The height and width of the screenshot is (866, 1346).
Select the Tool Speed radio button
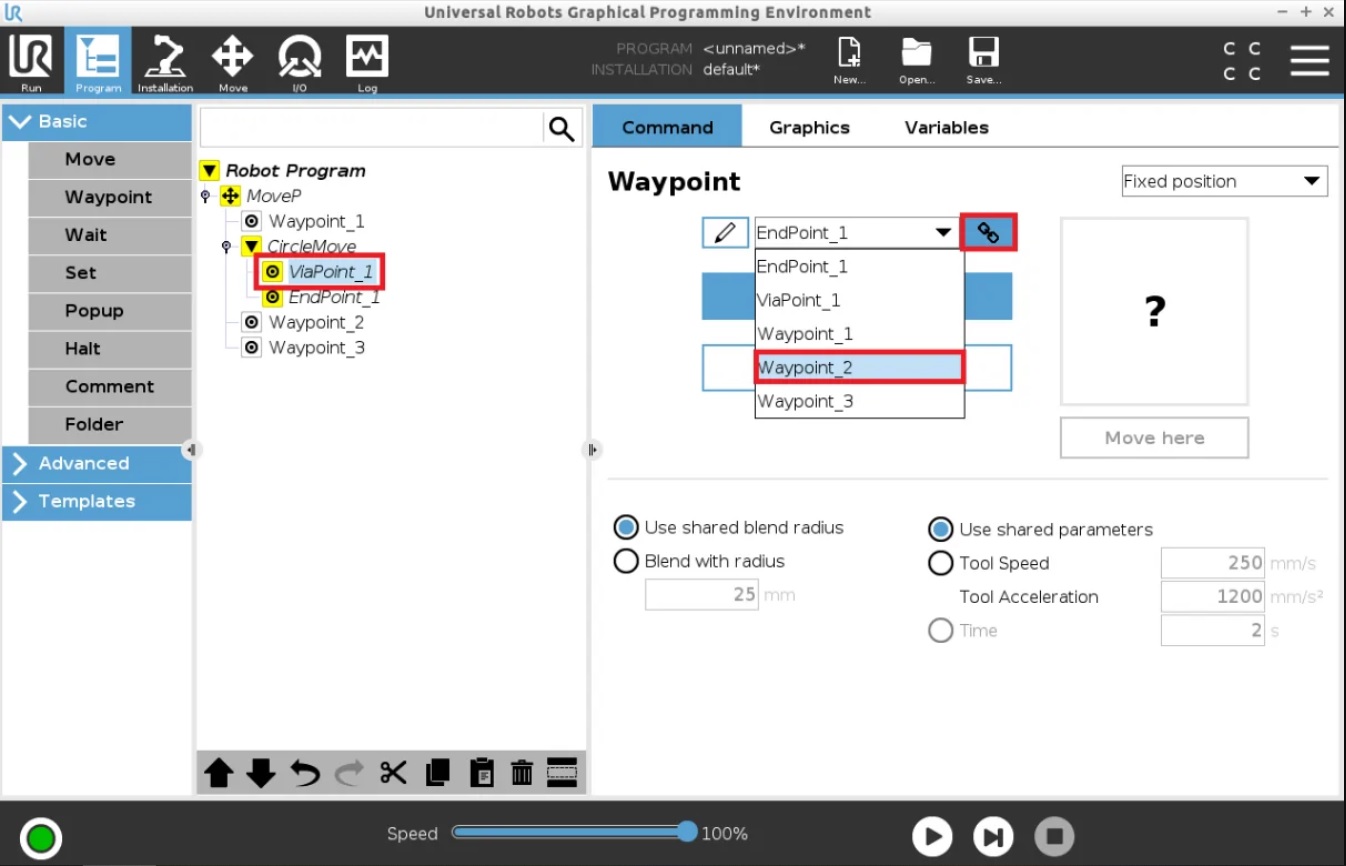940,563
